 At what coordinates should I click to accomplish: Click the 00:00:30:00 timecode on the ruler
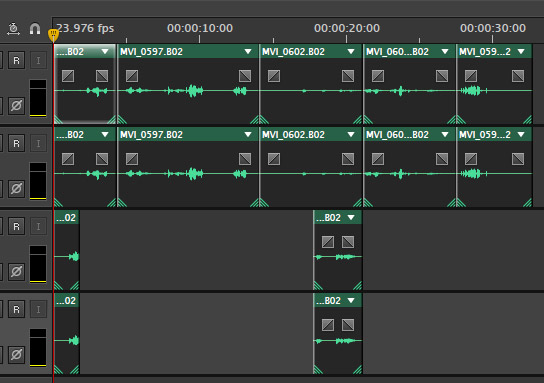point(493,28)
